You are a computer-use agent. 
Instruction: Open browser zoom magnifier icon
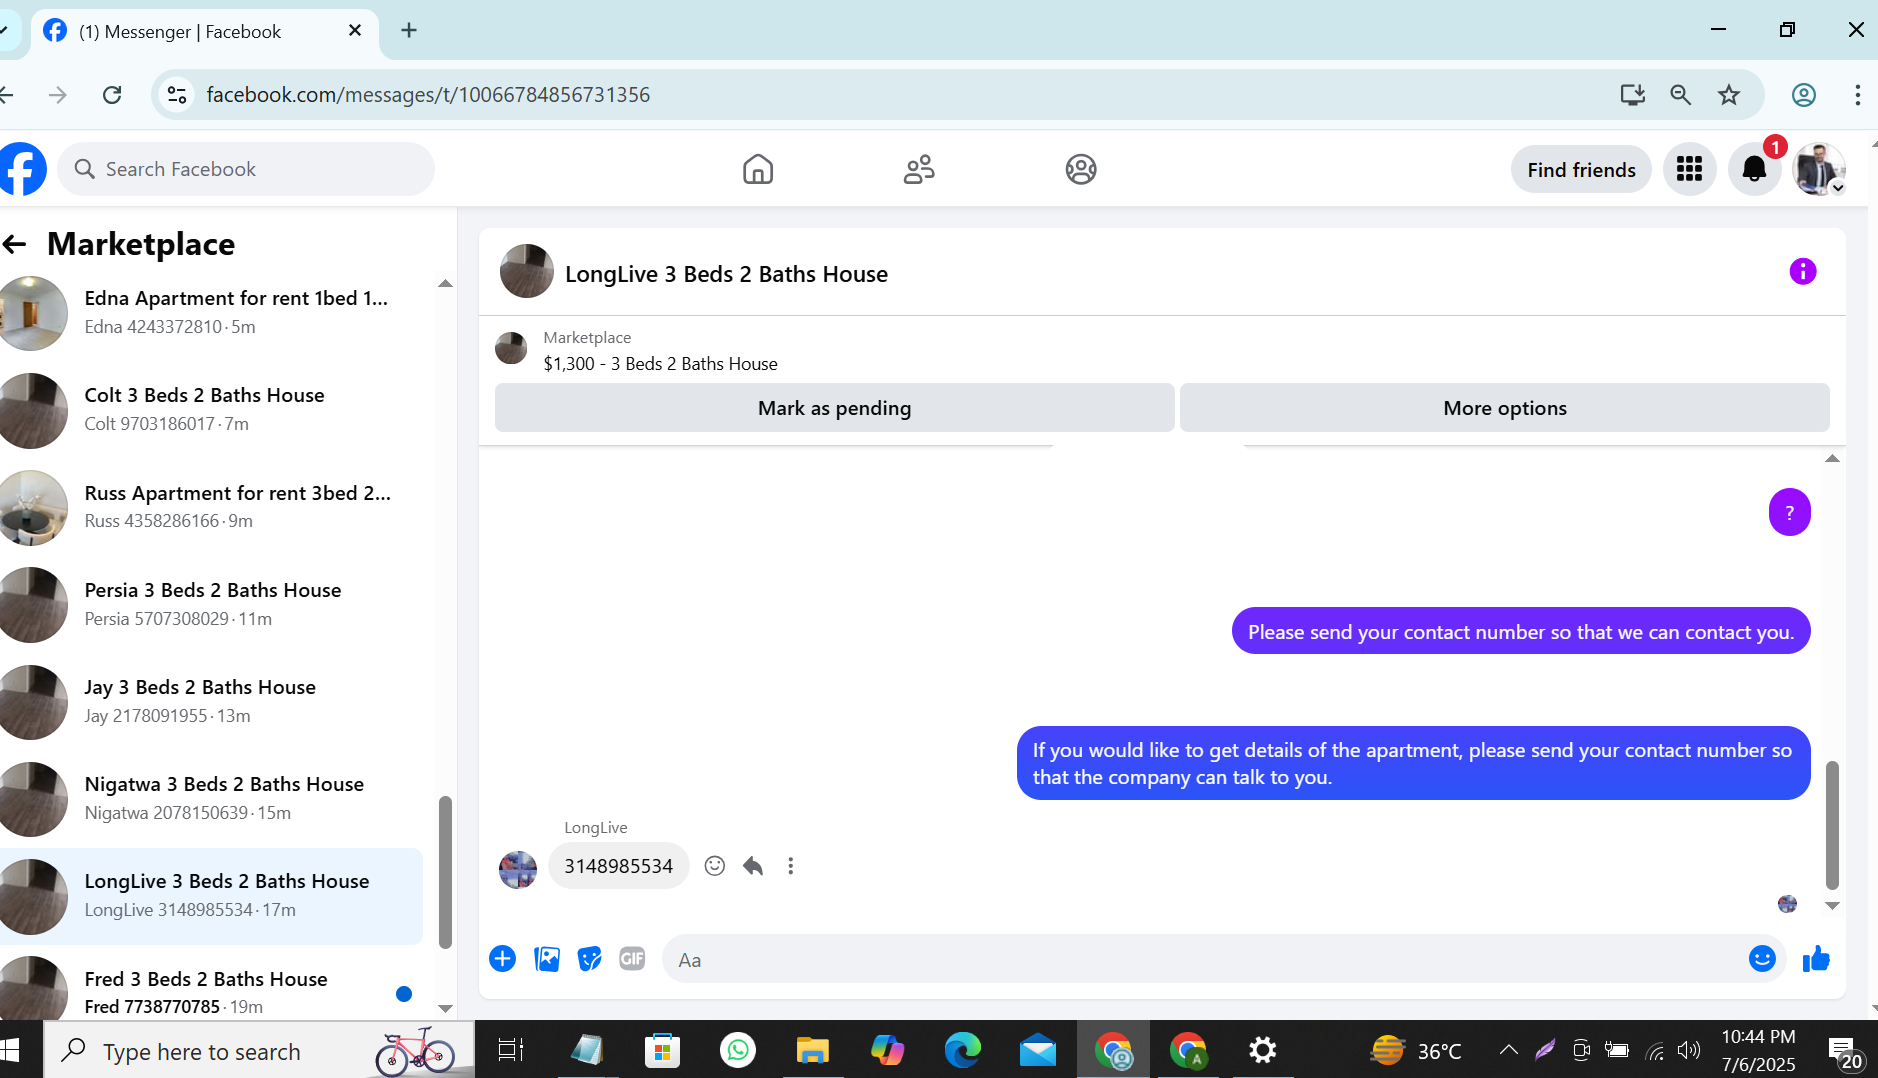coord(1681,95)
